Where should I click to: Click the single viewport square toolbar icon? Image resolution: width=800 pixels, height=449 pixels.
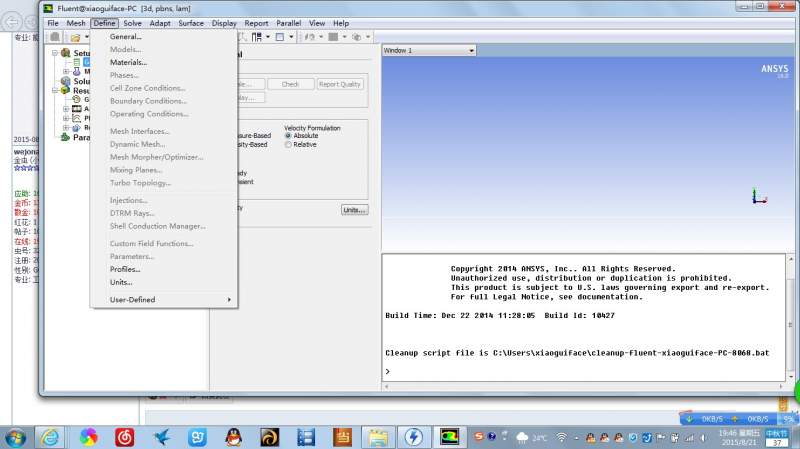(x=280, y=37)
